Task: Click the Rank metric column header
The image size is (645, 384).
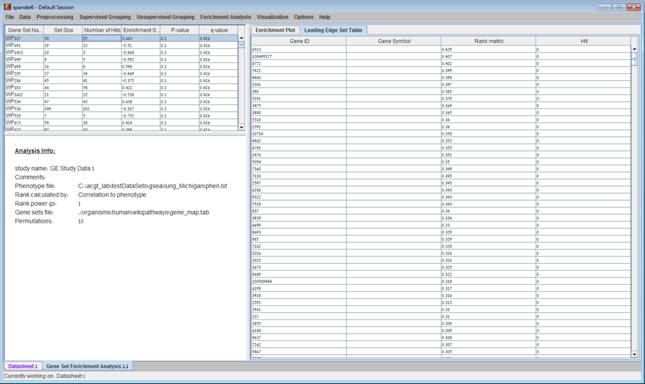Action: [x=489, y=41]
